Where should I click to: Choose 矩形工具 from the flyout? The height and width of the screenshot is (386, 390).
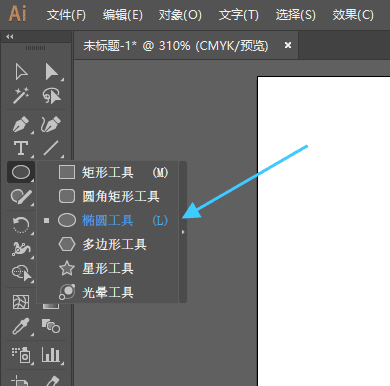(x=107, y=172)
